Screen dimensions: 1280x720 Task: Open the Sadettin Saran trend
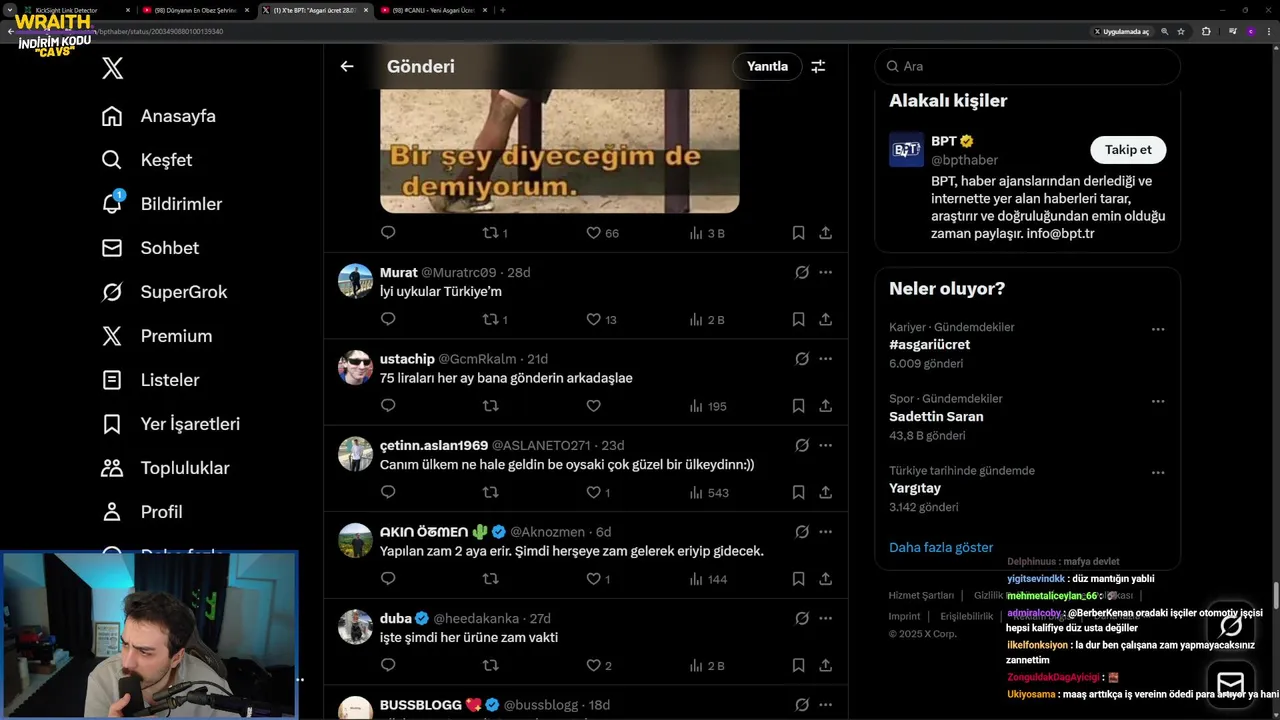[936, 416]
